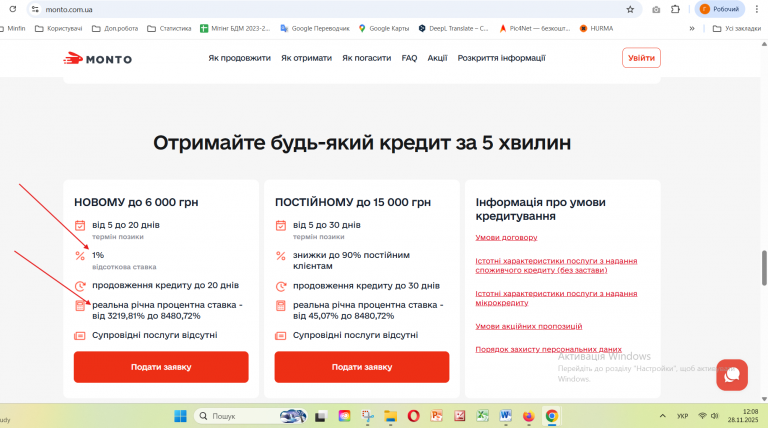Viewport: 768px width, 428px height.
Task: Switch to Chrome on the taskbar
Action: click(552, 416)
